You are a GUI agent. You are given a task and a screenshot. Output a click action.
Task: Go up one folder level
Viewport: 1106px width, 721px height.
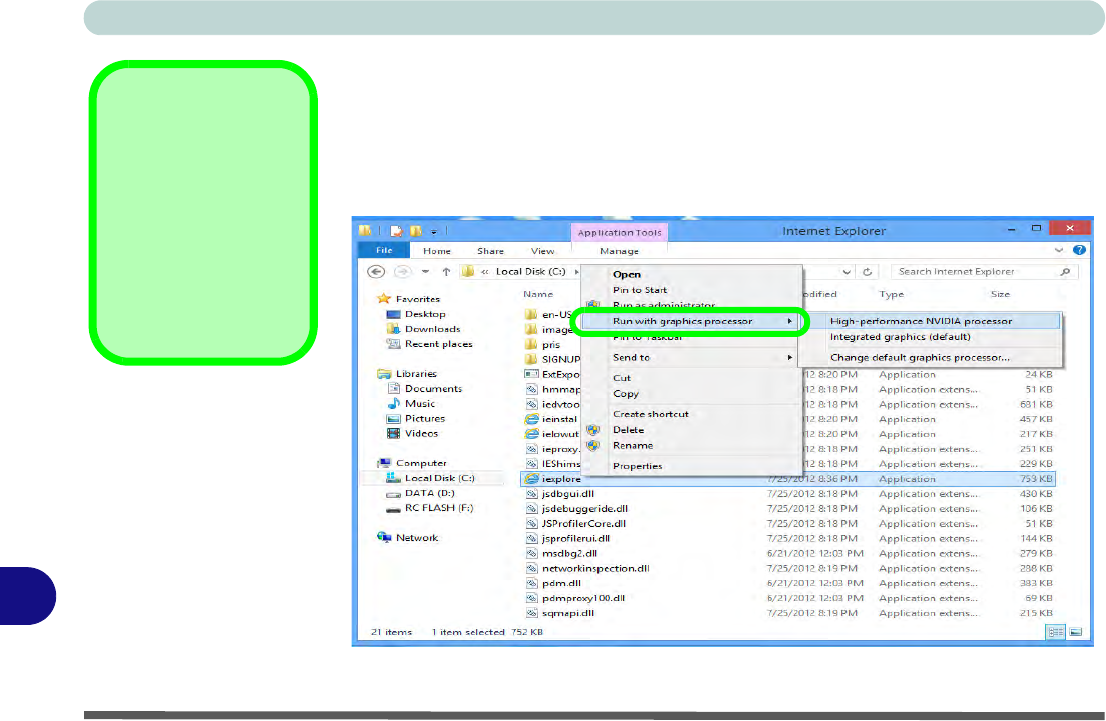tap(446, 272)
